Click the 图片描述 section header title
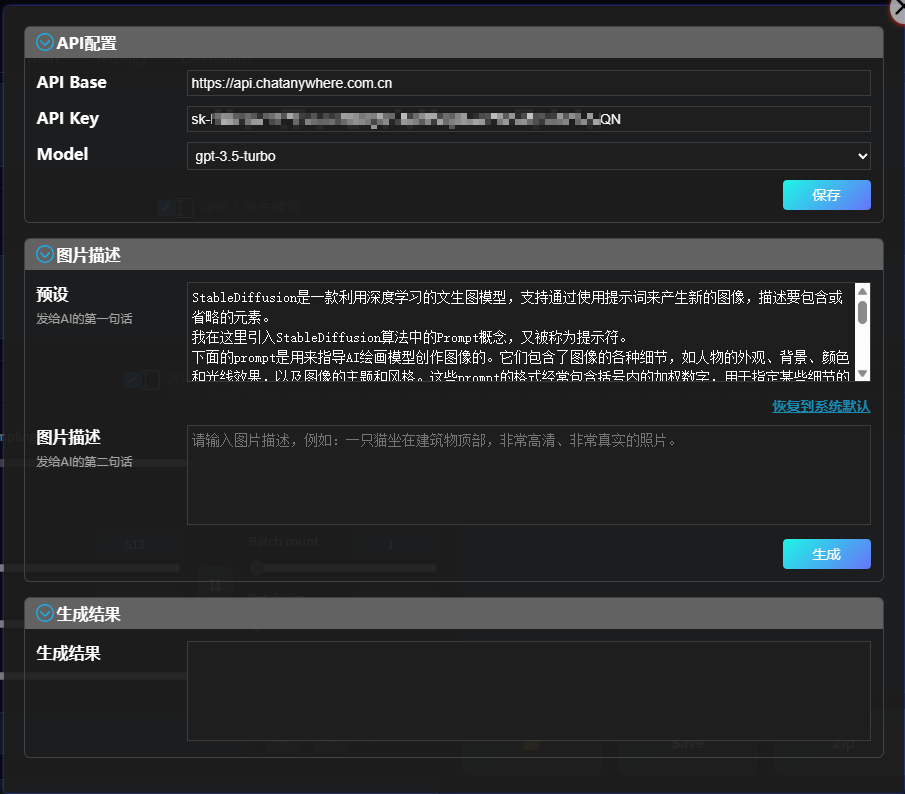This screenshot has height=794, width=905. pos(89,255)
